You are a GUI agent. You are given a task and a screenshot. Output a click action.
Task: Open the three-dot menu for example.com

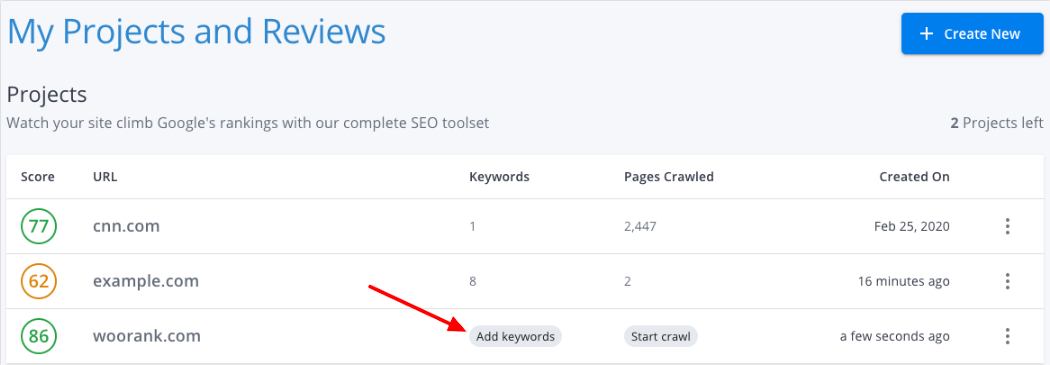click(1007, 281)
